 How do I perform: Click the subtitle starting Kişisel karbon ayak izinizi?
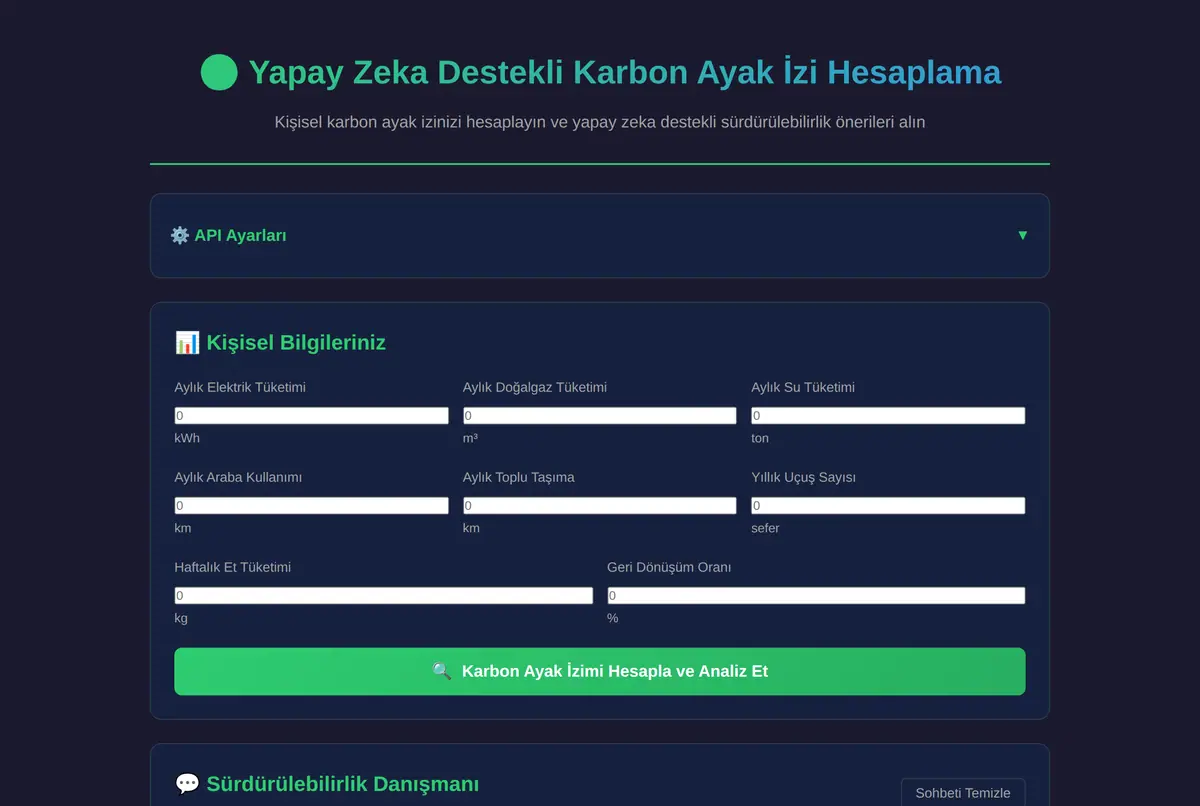coord(600,123)
